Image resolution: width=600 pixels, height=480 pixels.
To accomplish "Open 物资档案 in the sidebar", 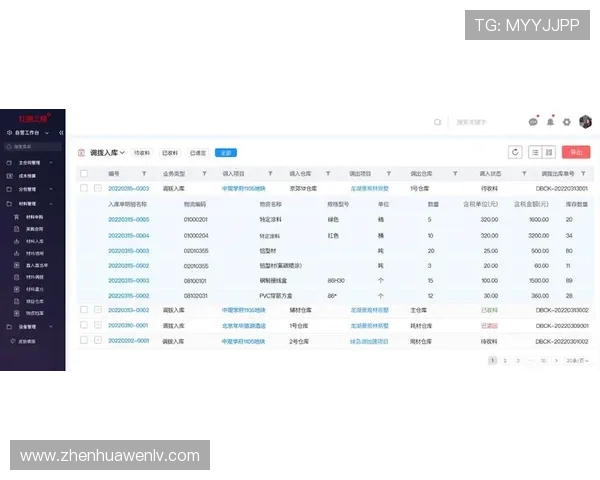I will (34, 313).
